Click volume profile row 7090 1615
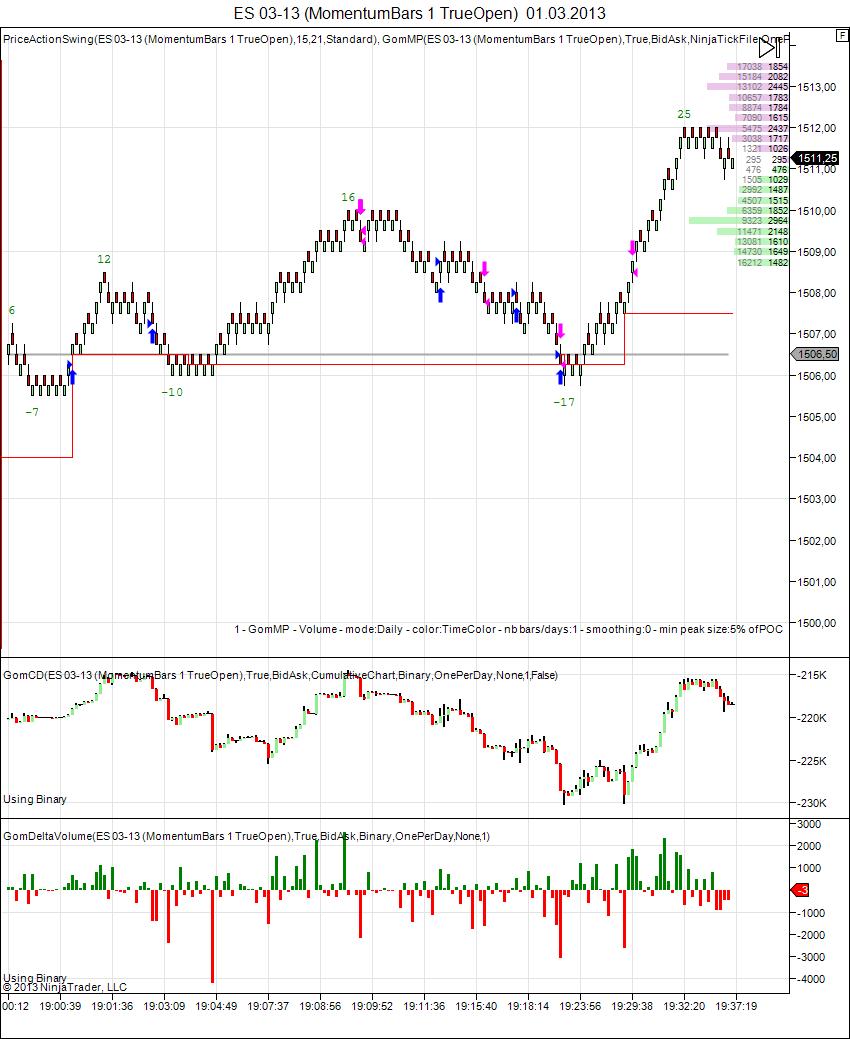This screenshot has height=1039, width=850. (762, 118)
